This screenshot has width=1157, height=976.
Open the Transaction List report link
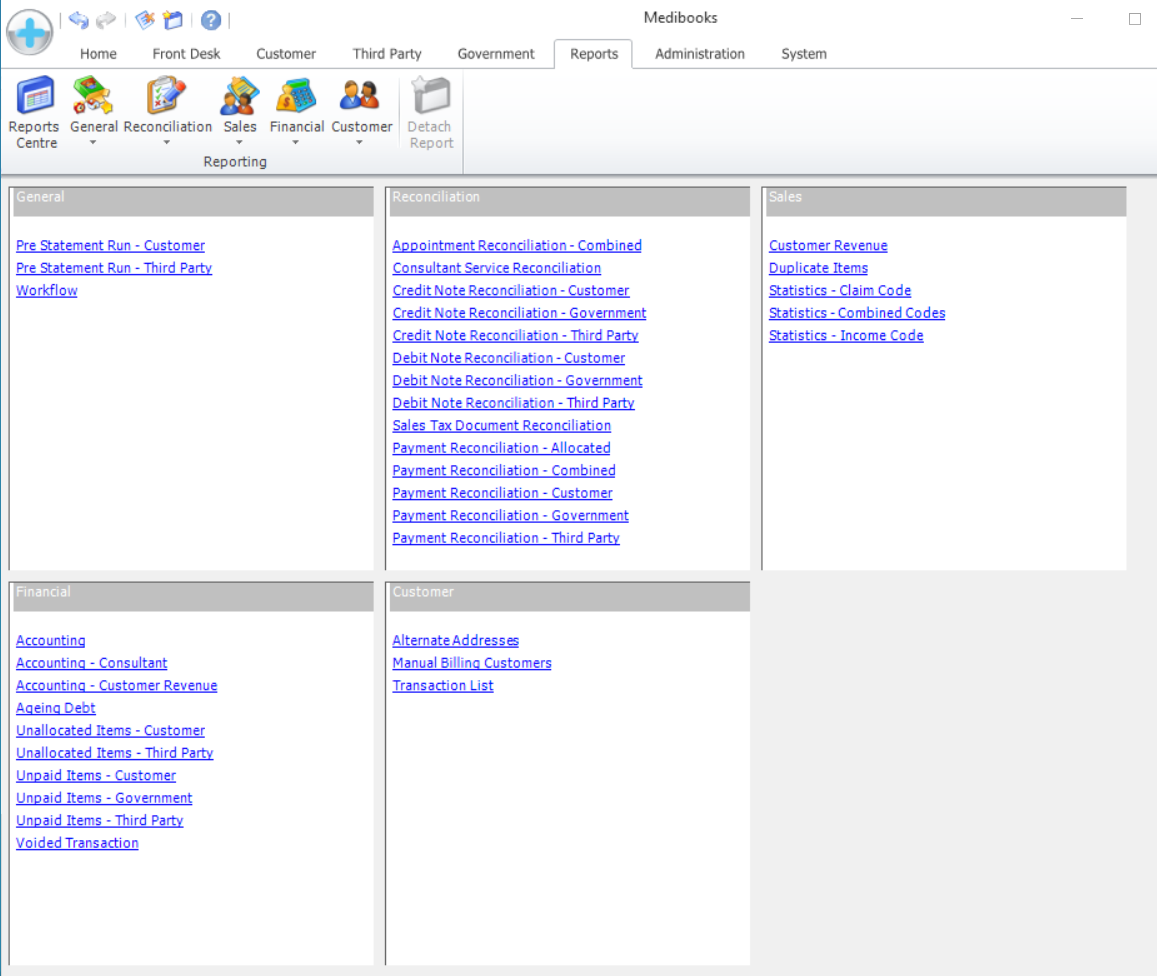coord(443,685)
